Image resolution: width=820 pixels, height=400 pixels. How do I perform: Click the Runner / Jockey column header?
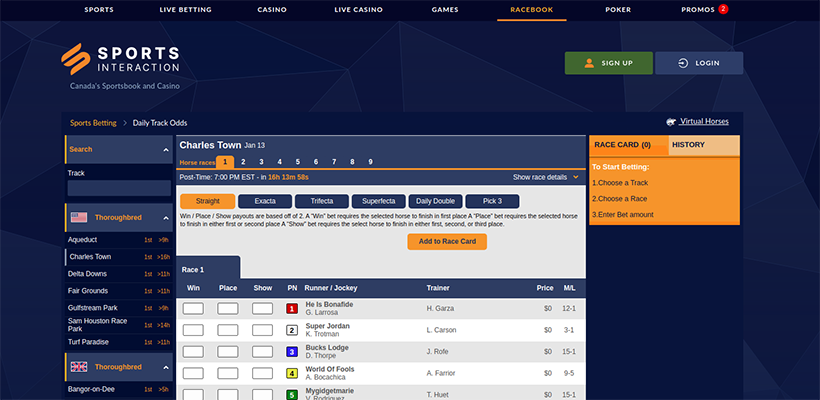[331, 288]
